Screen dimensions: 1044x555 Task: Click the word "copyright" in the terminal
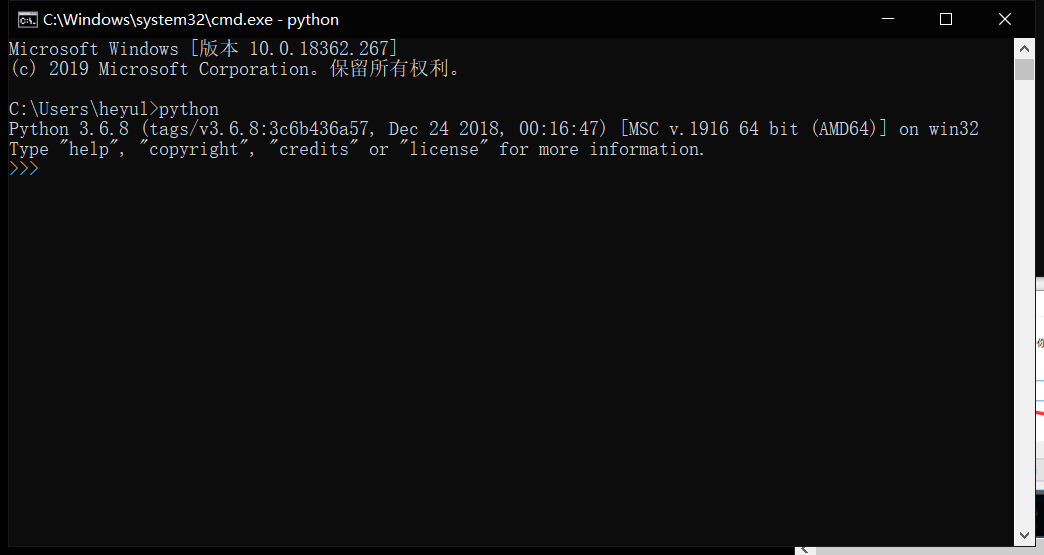click(194, 149)
